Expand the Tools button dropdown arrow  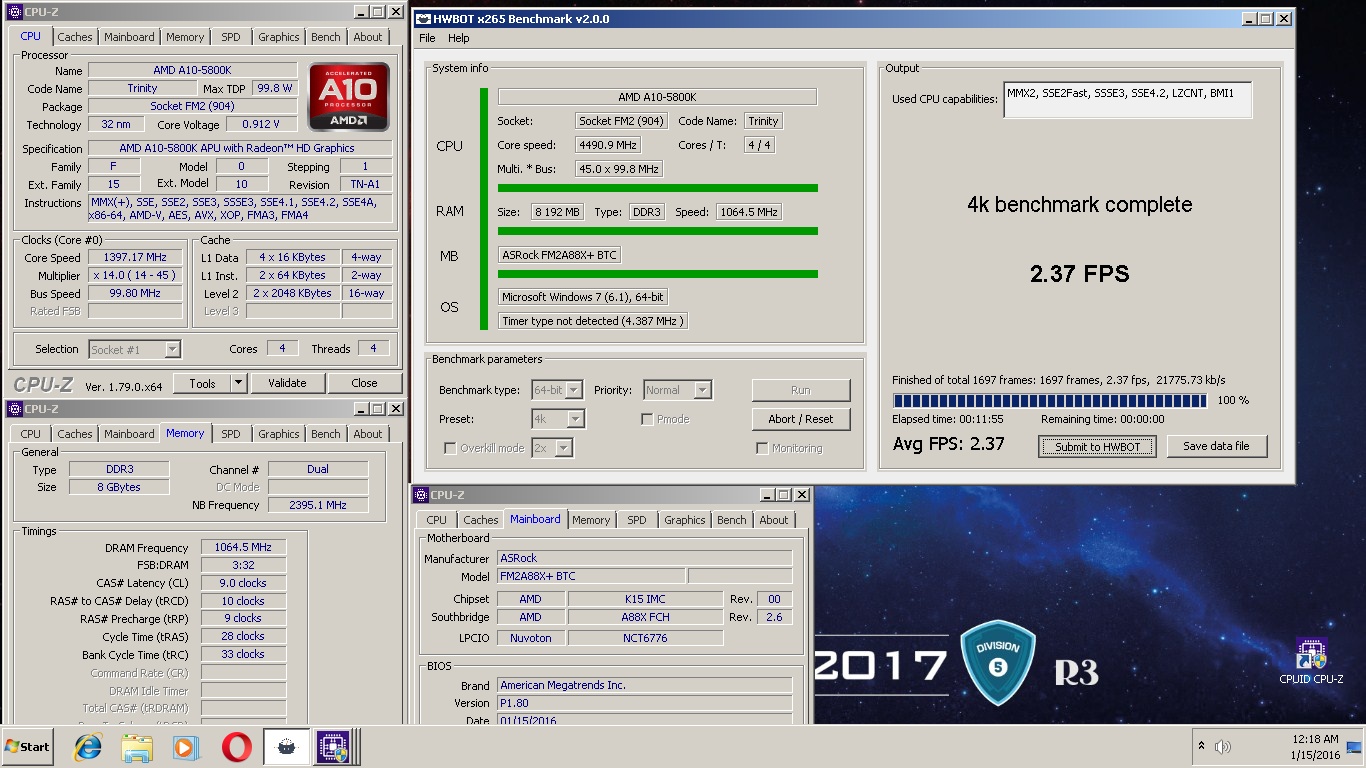coord(238,383)
